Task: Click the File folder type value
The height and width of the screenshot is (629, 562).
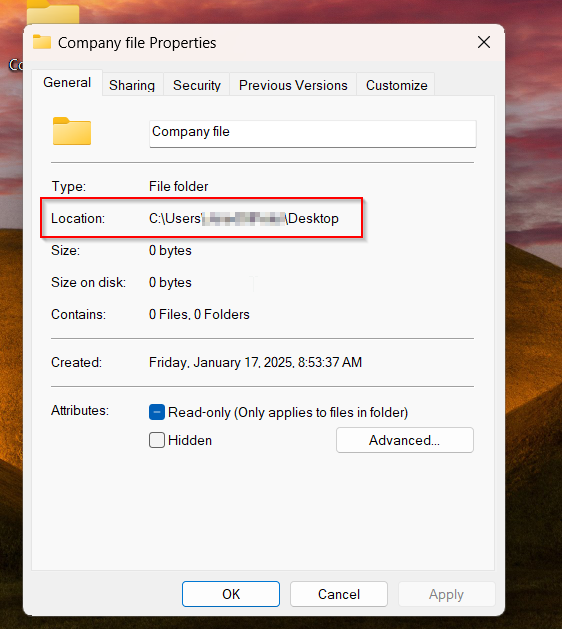Action: (x=179, y=187)
